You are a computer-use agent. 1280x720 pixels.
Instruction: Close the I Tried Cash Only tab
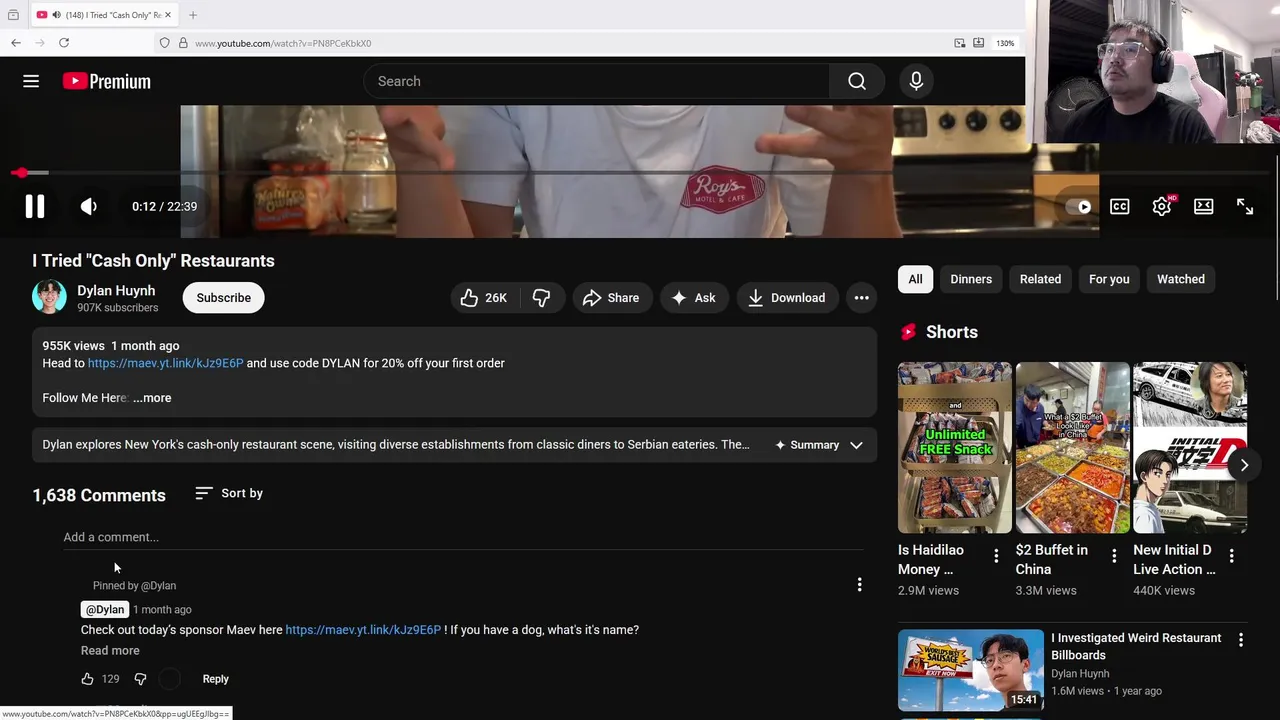coord(168,15)
